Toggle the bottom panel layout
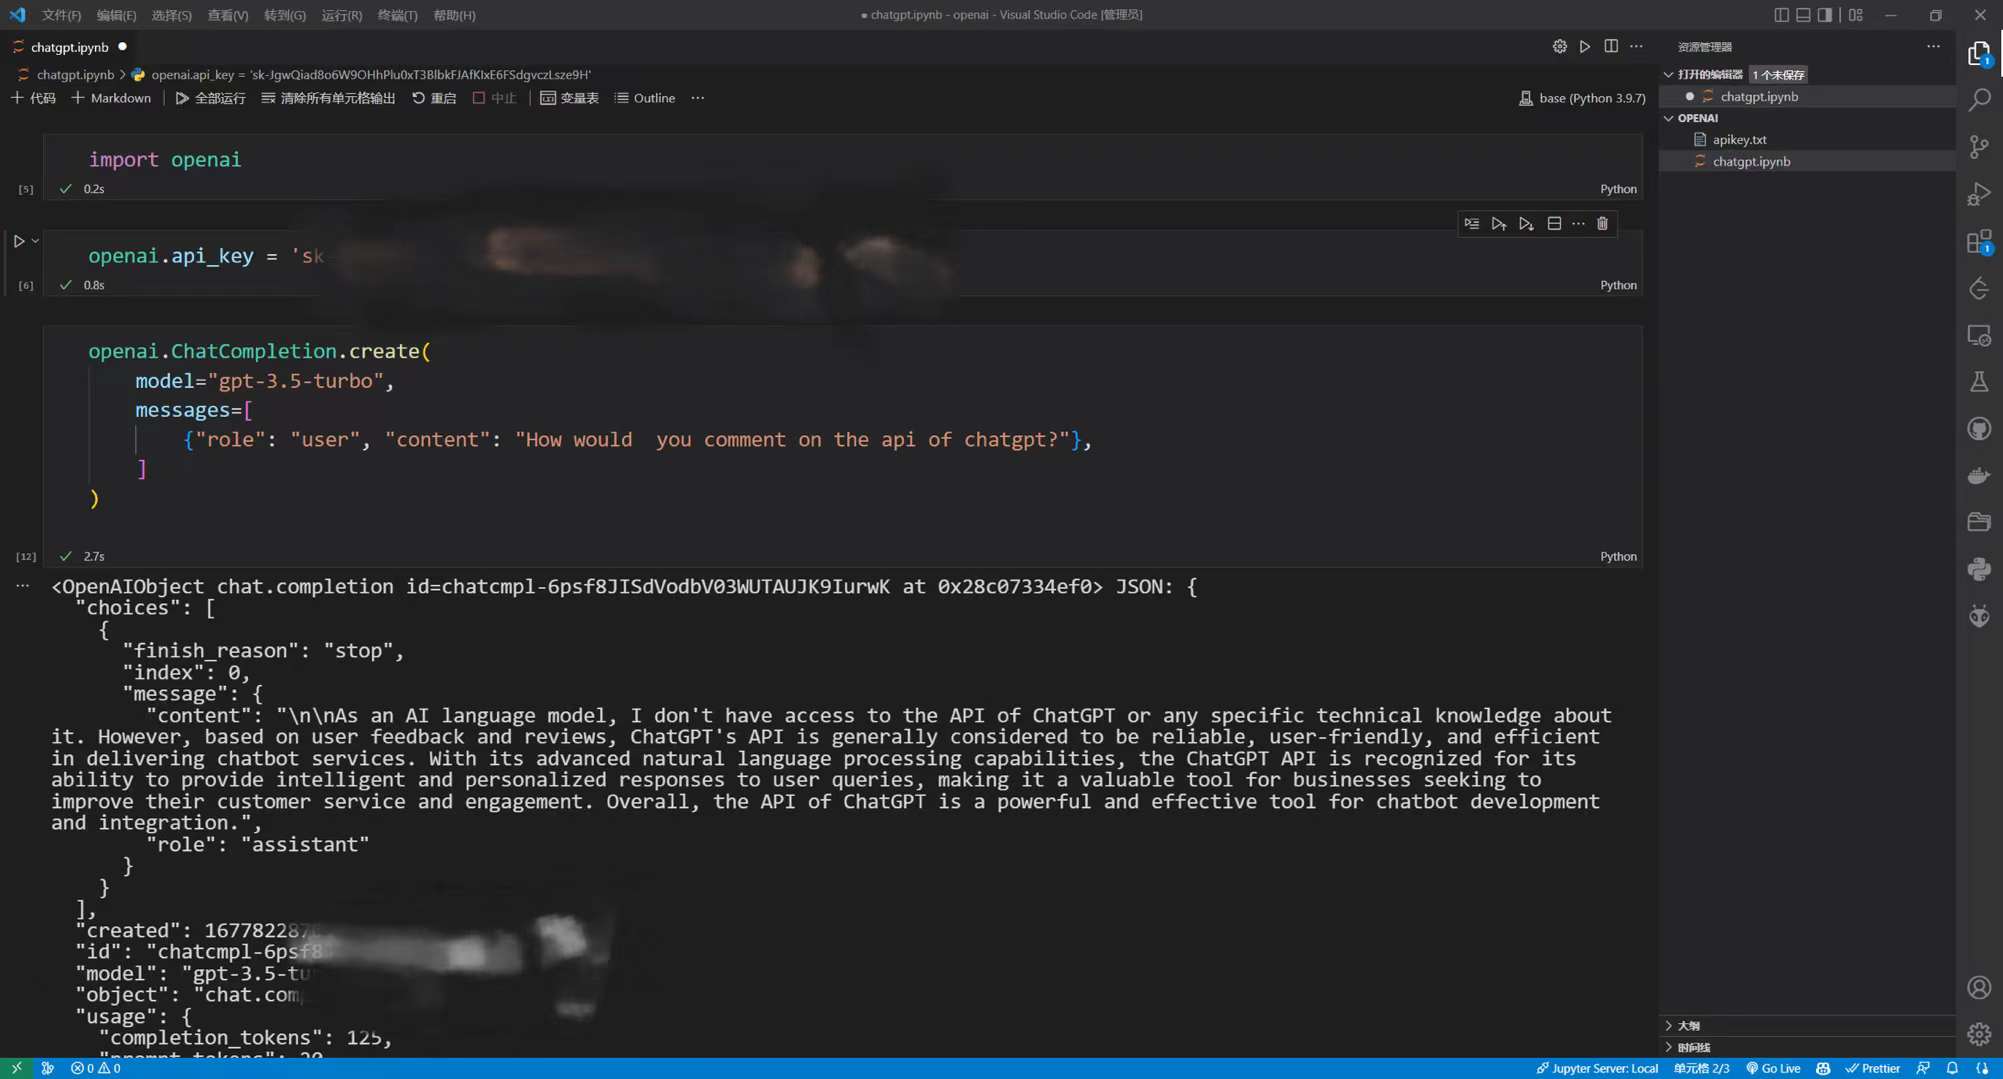This screenshot has height=1079, width=2003. [1802, 14]
